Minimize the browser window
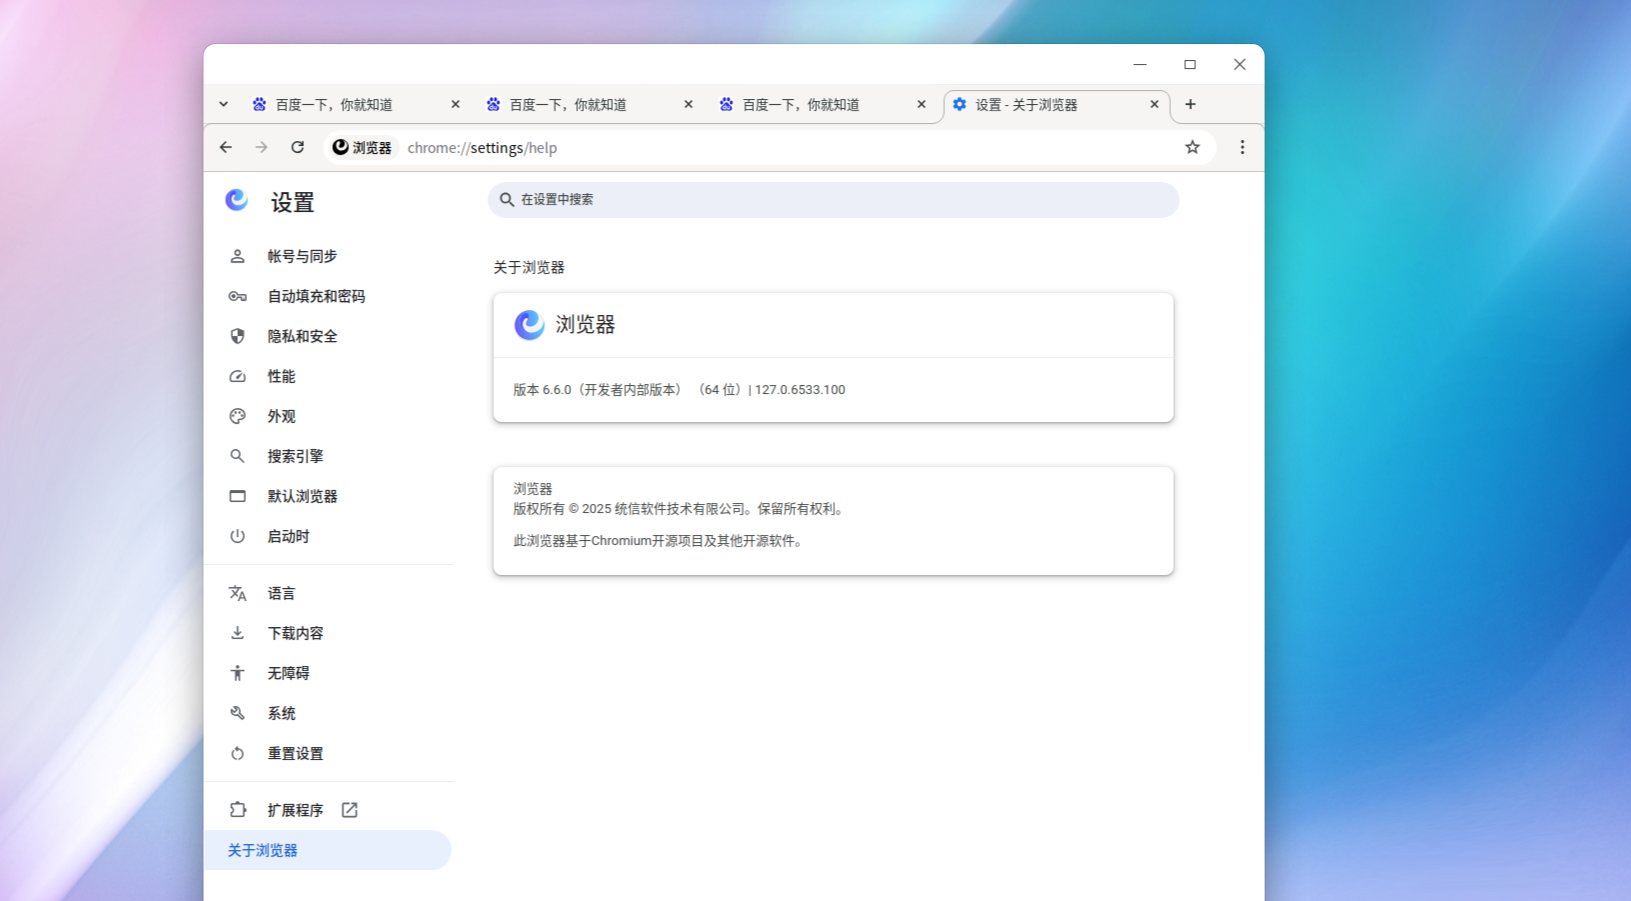Image resolution: width=1631 pixels, height=901 pixels. coord(1140,64)
